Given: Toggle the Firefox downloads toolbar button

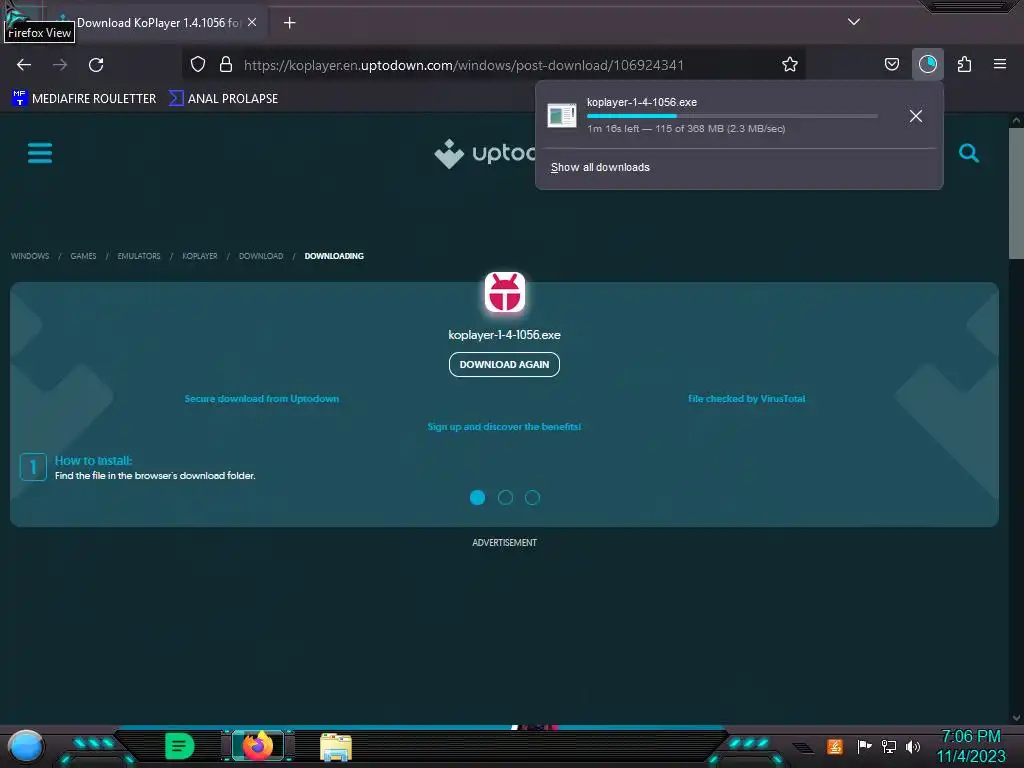Looking at the screenshot, I should coord(927,64).
